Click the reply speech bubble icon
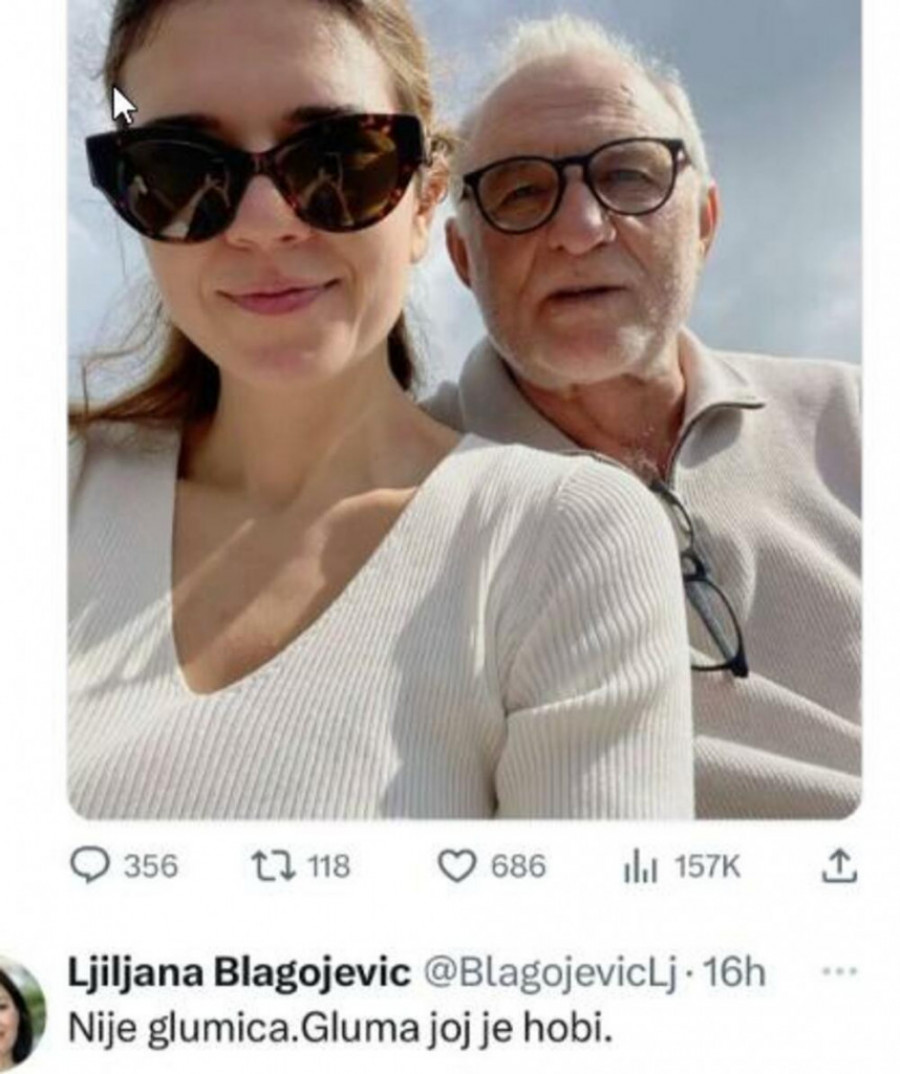This screenshot has height=1074, width=900. 91,865
